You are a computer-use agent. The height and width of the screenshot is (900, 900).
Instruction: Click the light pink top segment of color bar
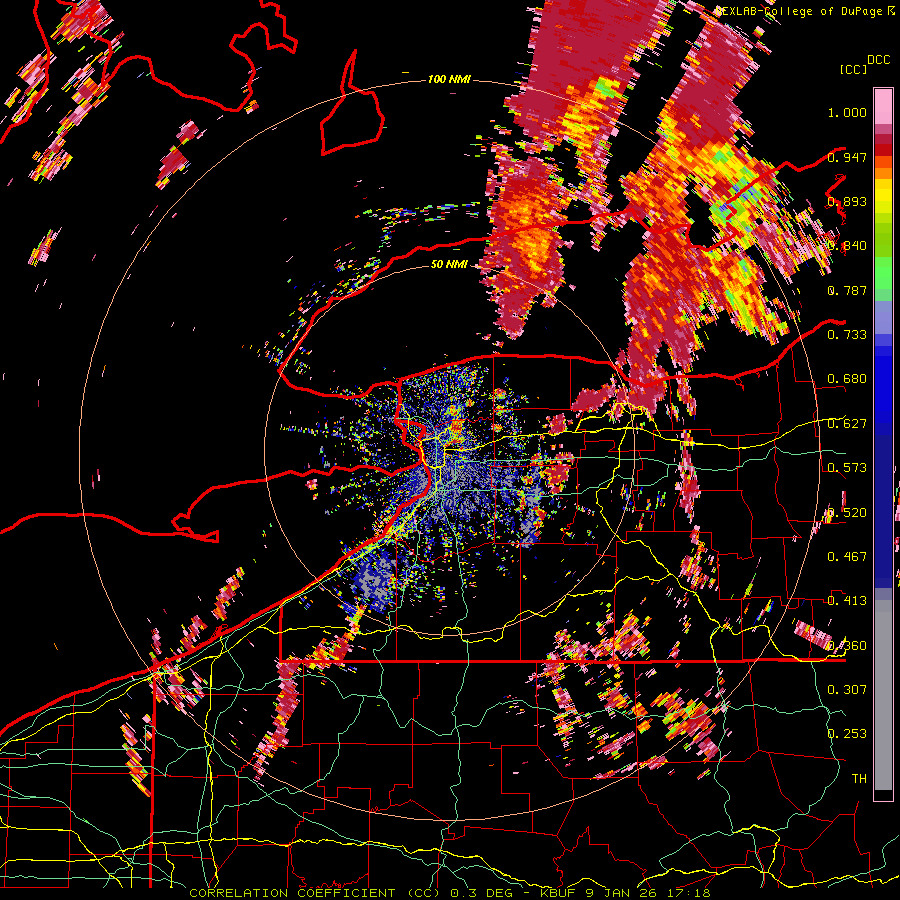pyautogui.click(x=883, y=107)
